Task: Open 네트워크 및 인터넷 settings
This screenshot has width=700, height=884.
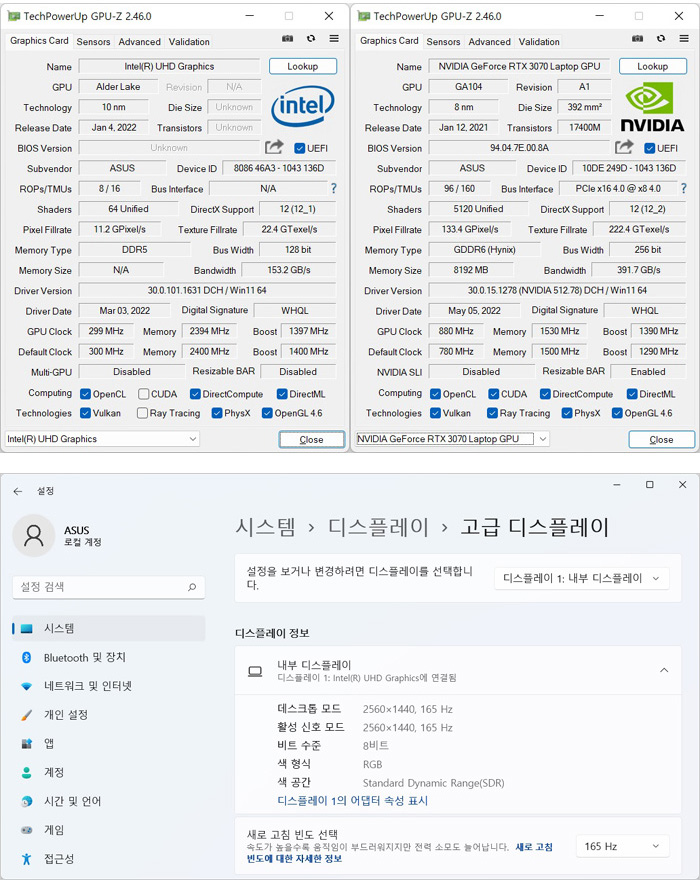Action: (109, 686)
